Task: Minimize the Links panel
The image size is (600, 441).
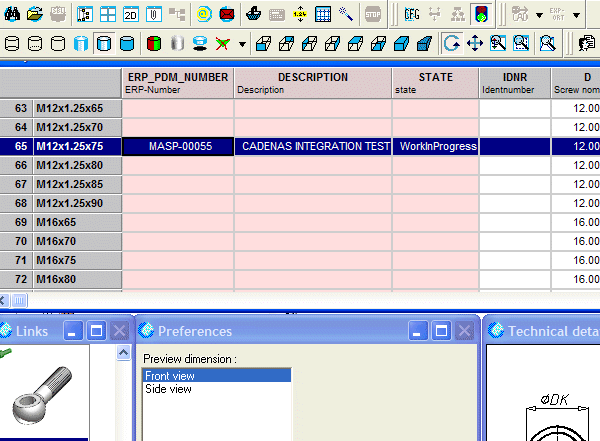Action: point(72,331)
